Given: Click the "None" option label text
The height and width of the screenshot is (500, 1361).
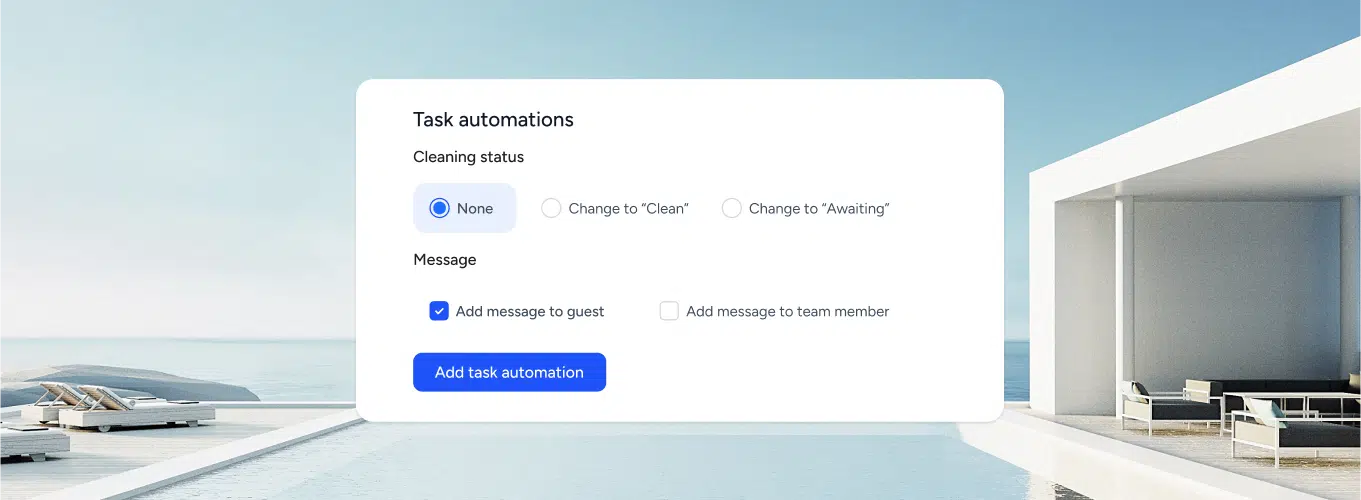Looking at the screenshot, I should click(475, 209).
